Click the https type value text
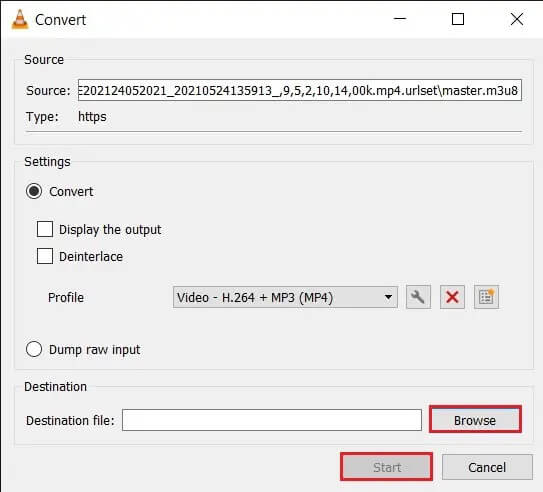The height and width of the screenshot is (492, 543). pyautogui.click(x=92, y=117)
